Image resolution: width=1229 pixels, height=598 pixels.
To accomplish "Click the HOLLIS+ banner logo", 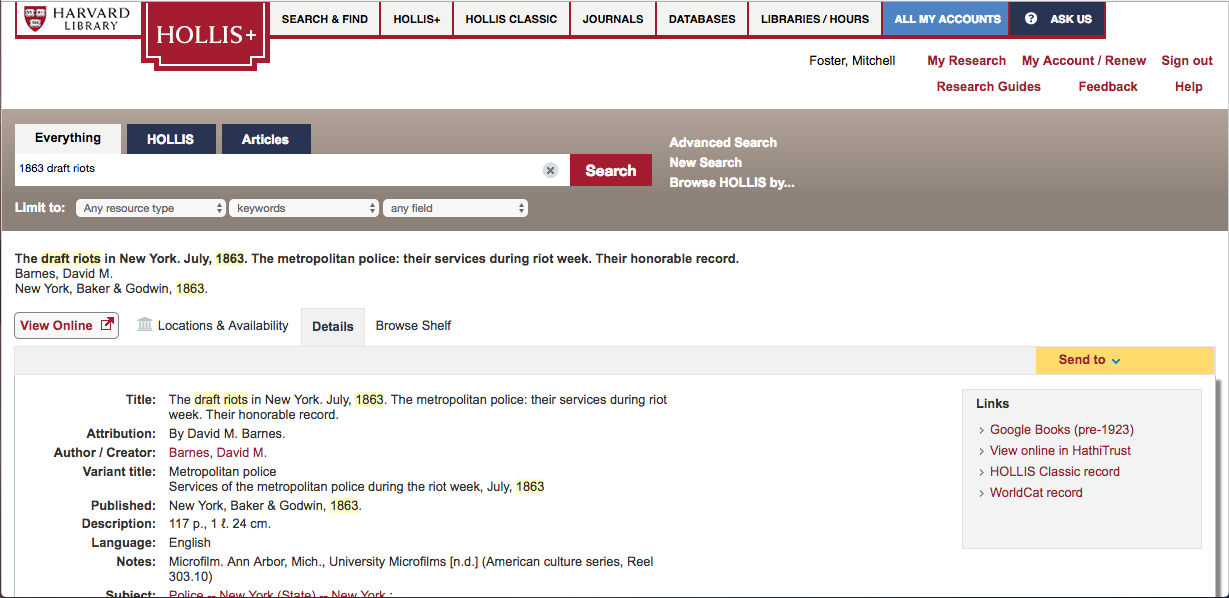I will point(206,35).
